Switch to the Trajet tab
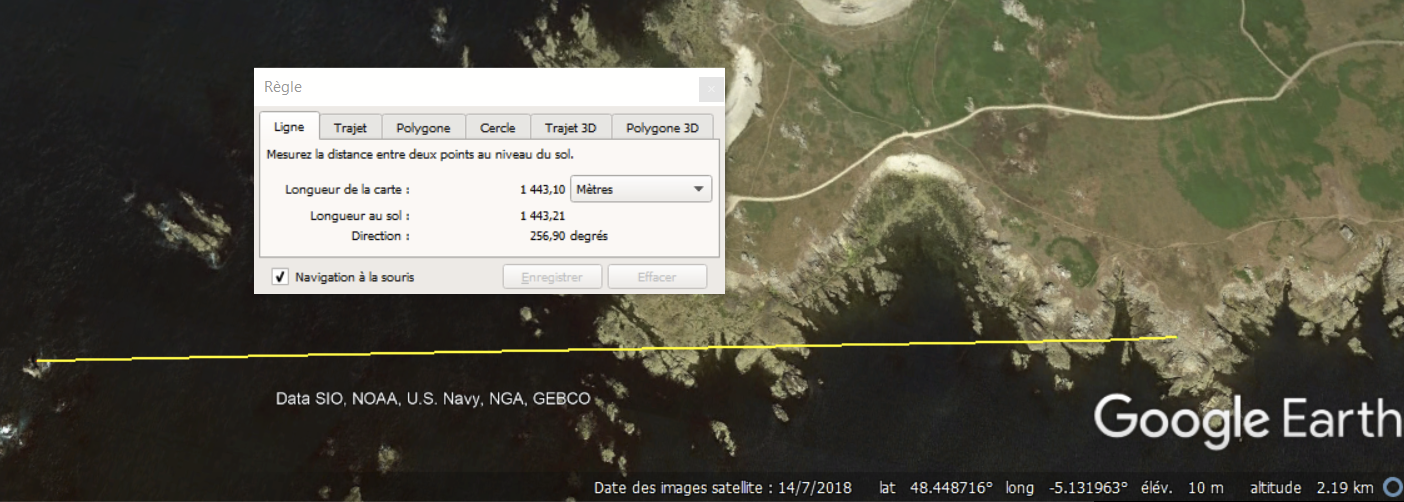Screen dimensions: 1404x502 [350, 128]
